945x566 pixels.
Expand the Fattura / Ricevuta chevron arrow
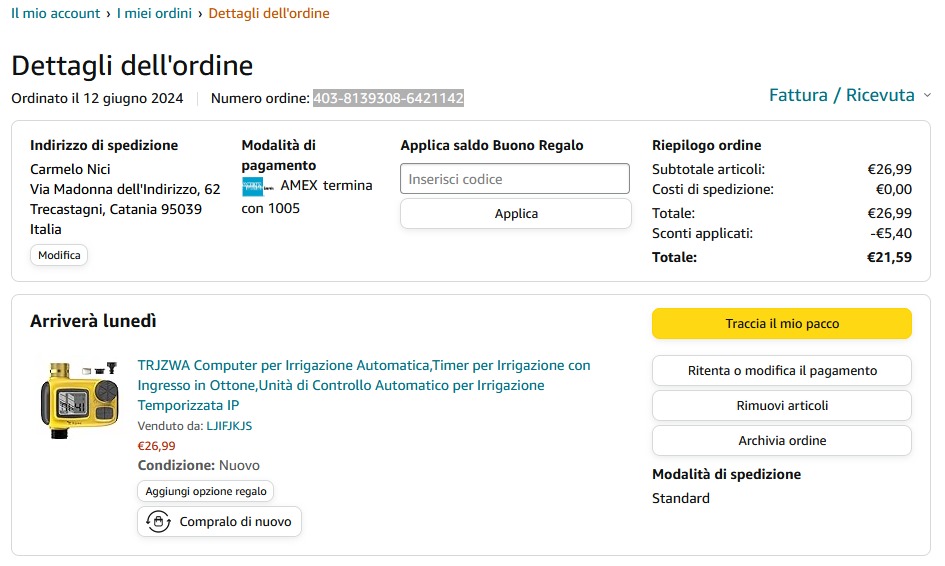[x=927, y=96]
